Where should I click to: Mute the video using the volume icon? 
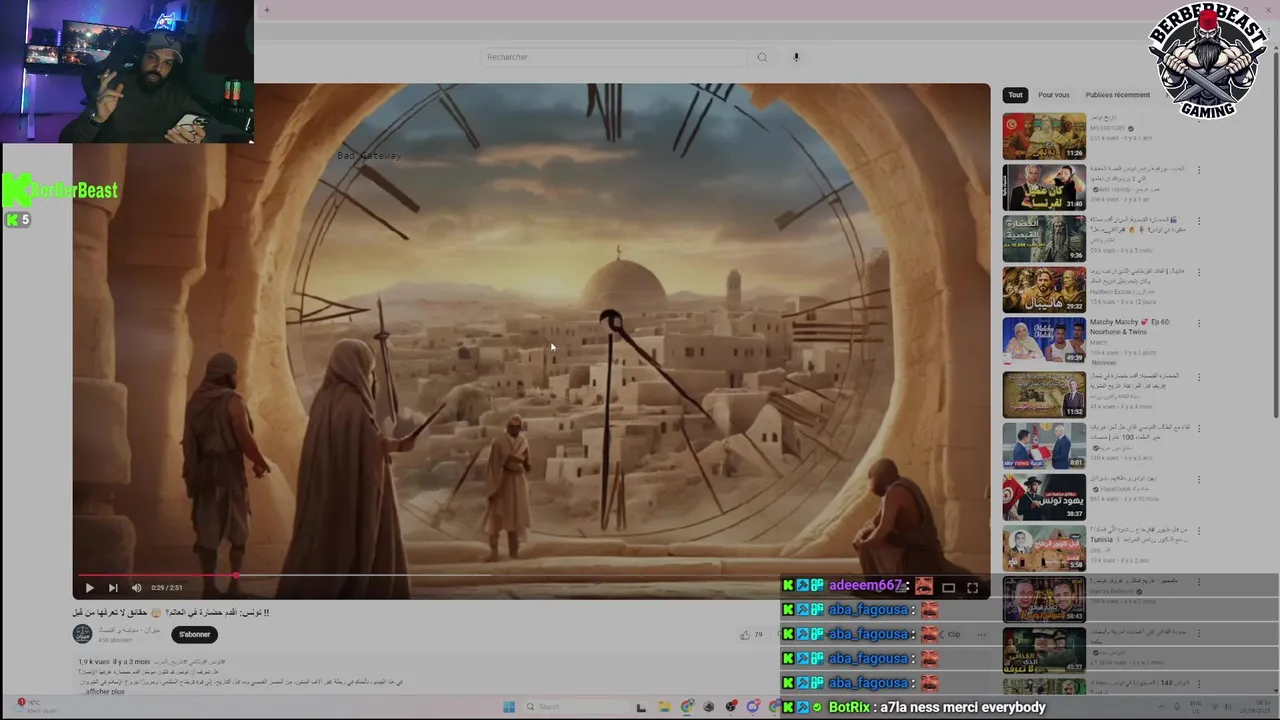[137, 588]
